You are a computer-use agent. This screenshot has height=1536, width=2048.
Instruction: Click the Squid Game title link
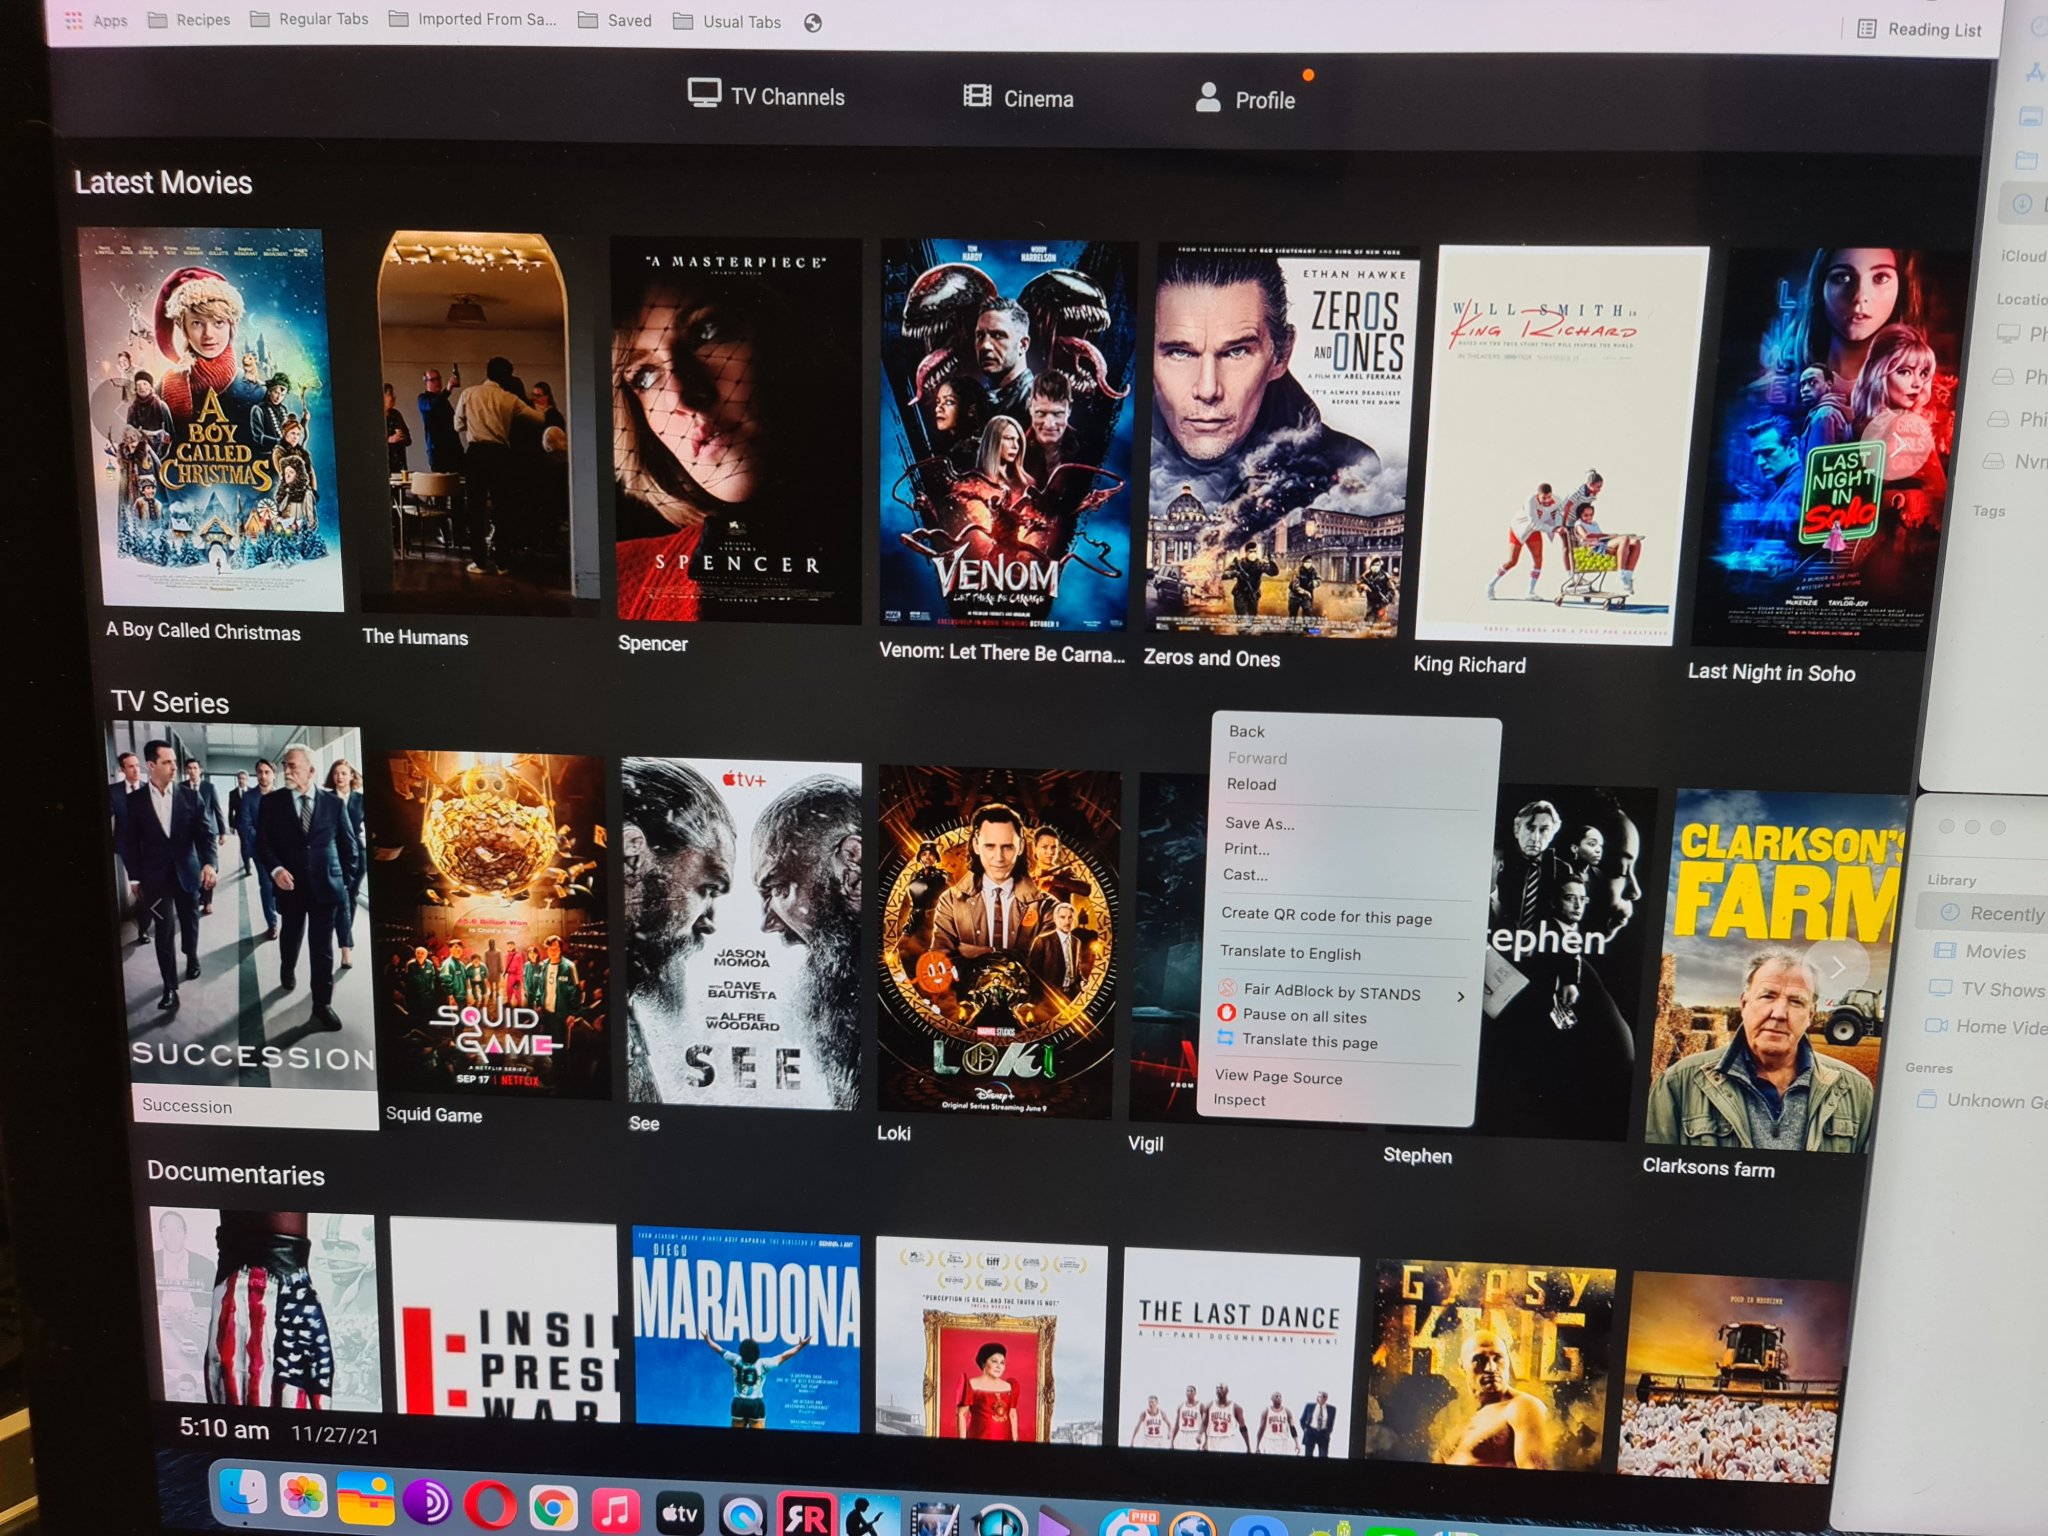(434, 1114)
